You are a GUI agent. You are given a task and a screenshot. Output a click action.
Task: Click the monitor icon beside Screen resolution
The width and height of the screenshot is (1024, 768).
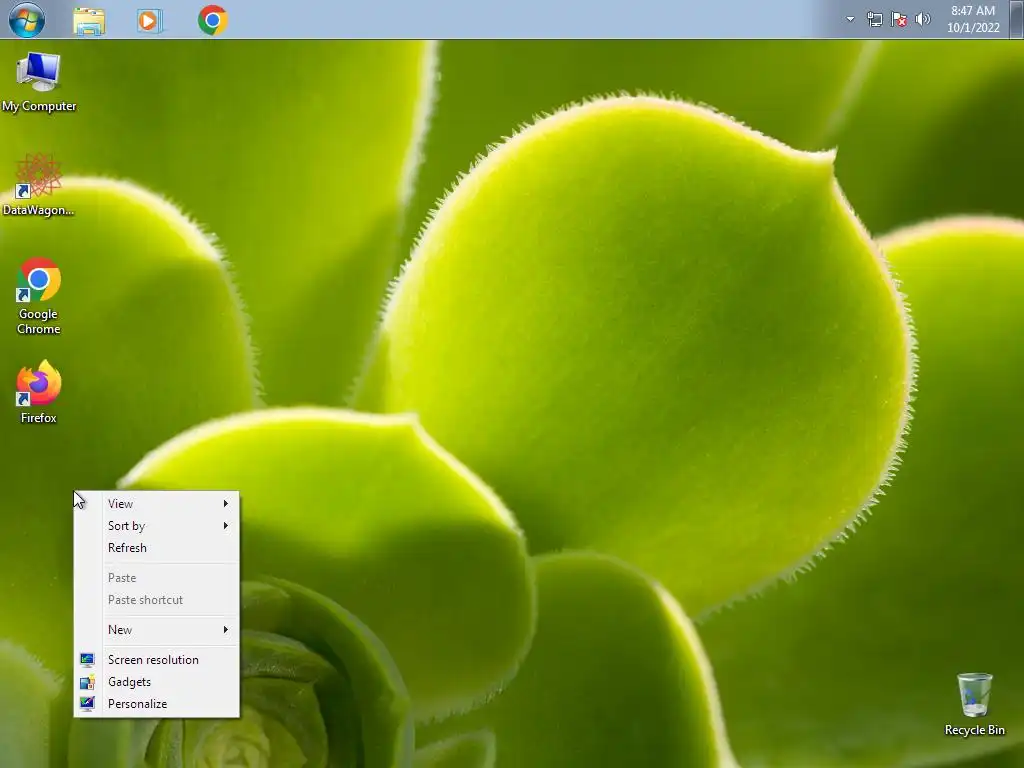tap(87, 660)
